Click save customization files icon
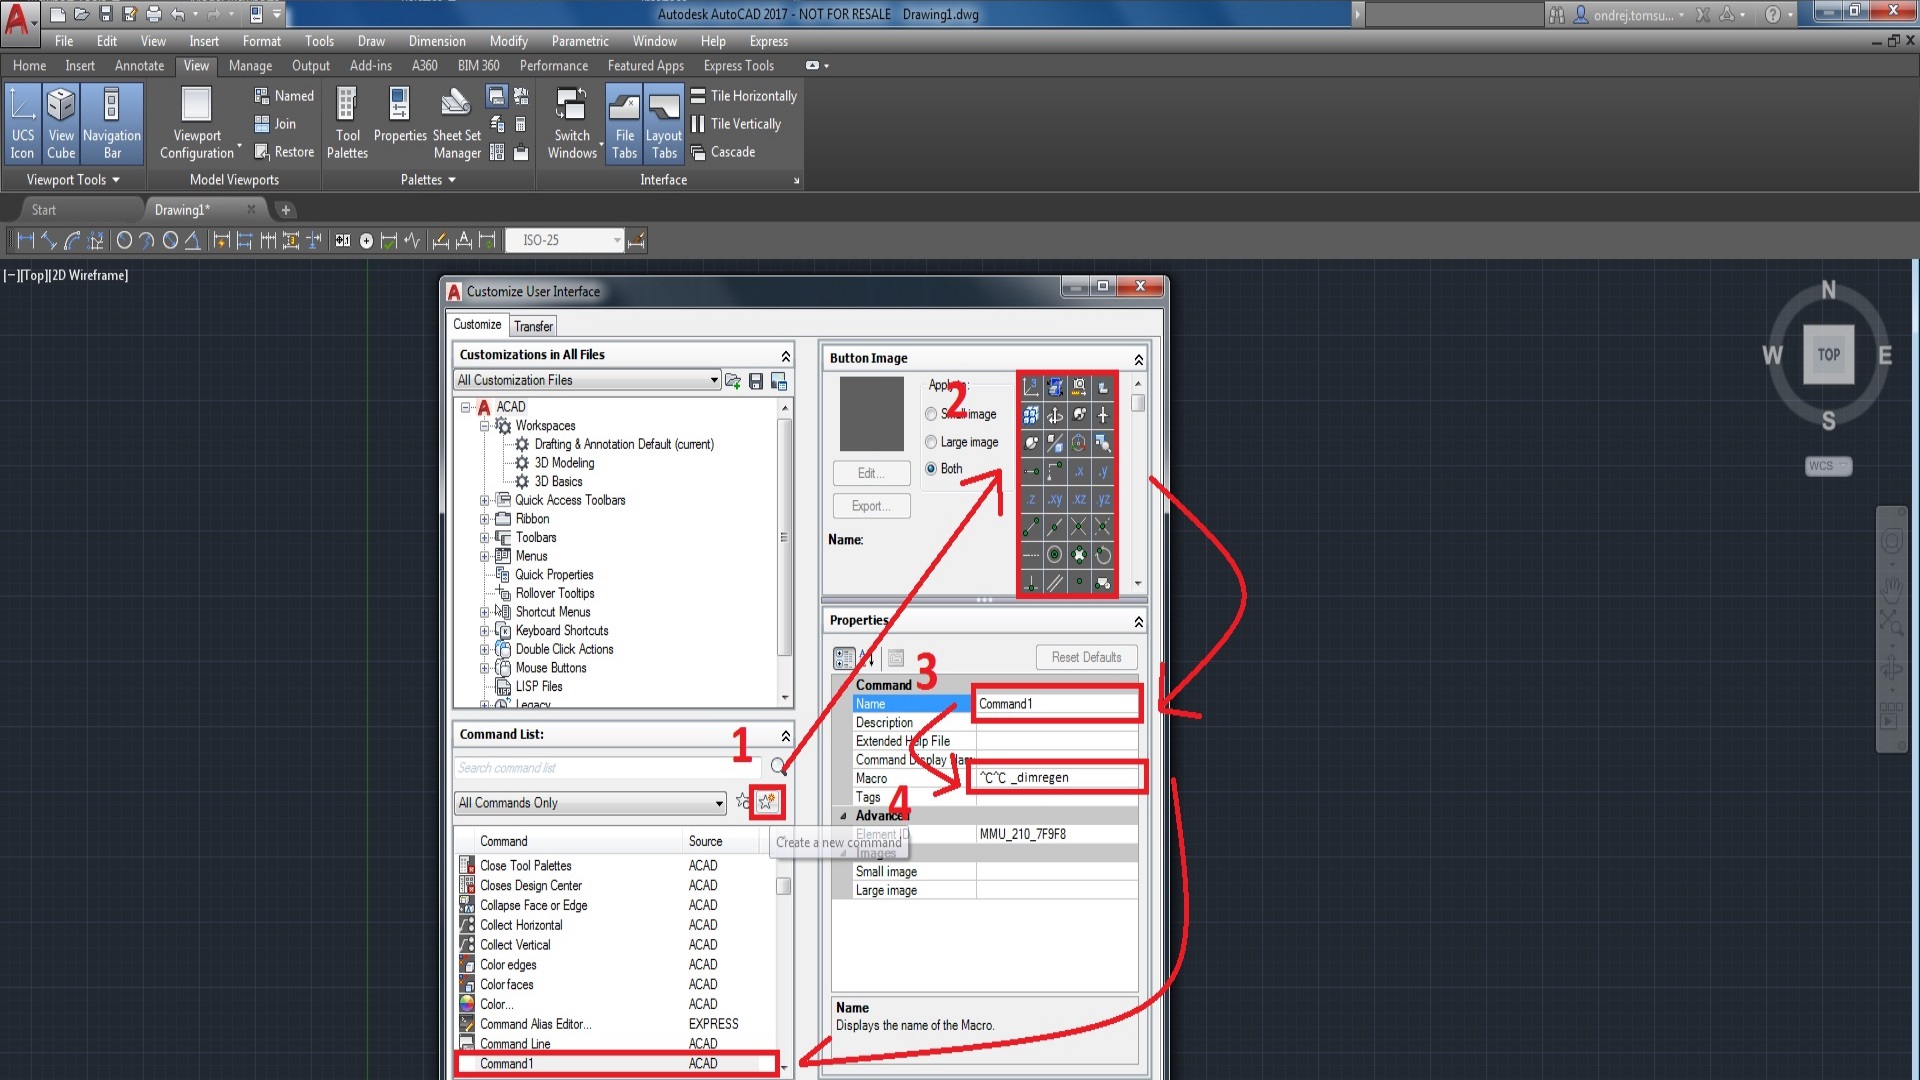The width and height of the screenshot is (1920, 1080). coord(756,381)
